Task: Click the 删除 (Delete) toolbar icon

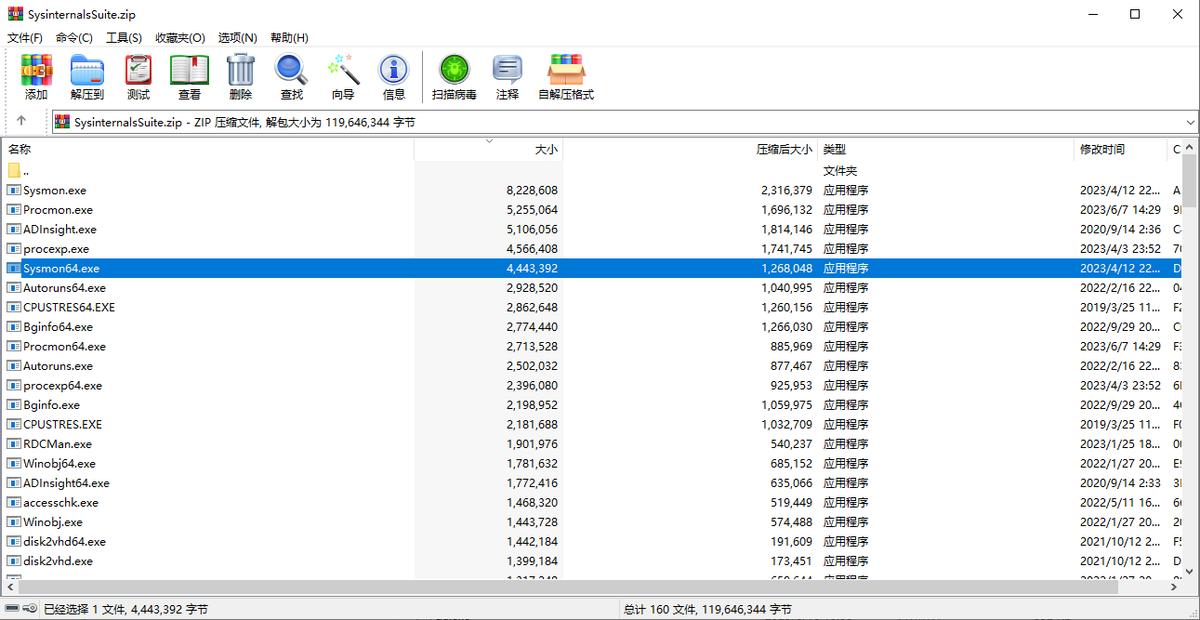Action: coord(240,75)
